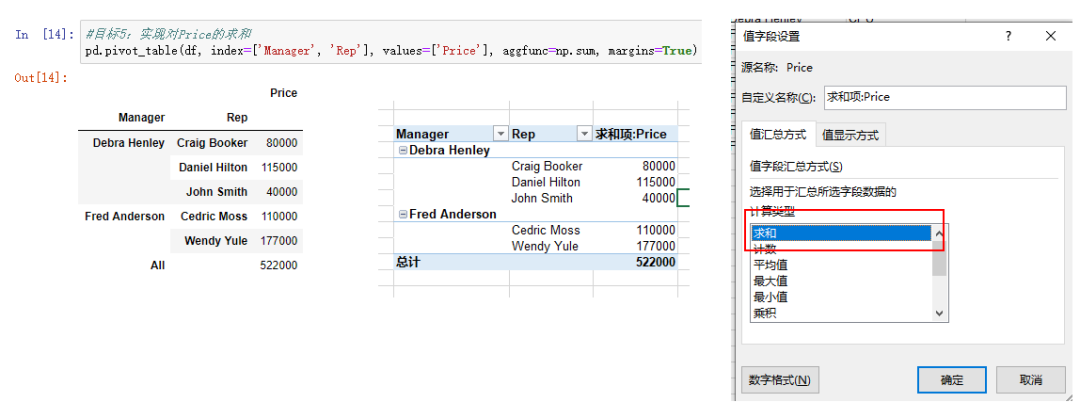Click the Price header in pandas output
This screenshot has height=418, width=1080.
(x=284, y=93)
